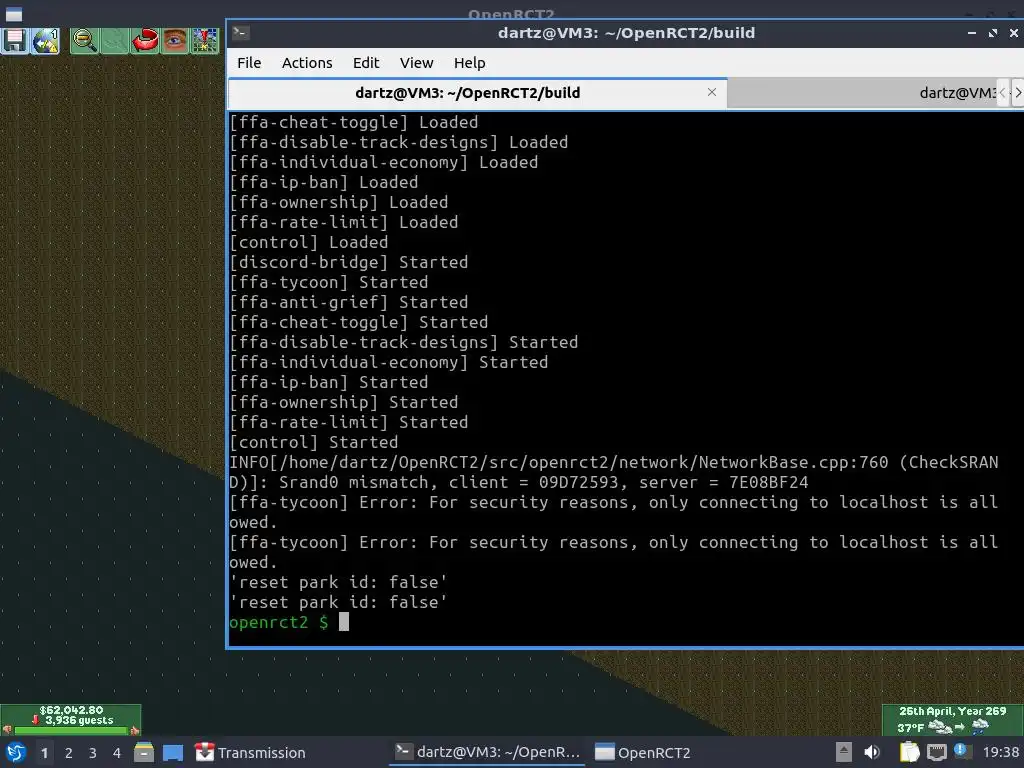
Task: Switch to workspace 1
Action: pyautogui.click(x=44, y=753)
